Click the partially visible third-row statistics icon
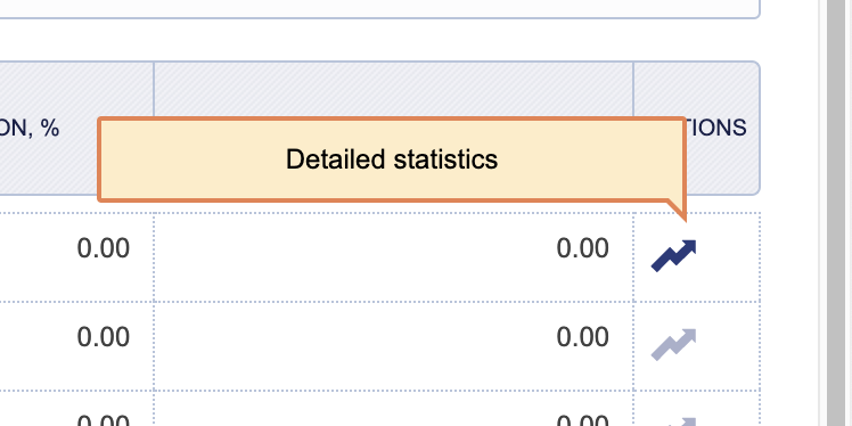 tap(673, 421)
